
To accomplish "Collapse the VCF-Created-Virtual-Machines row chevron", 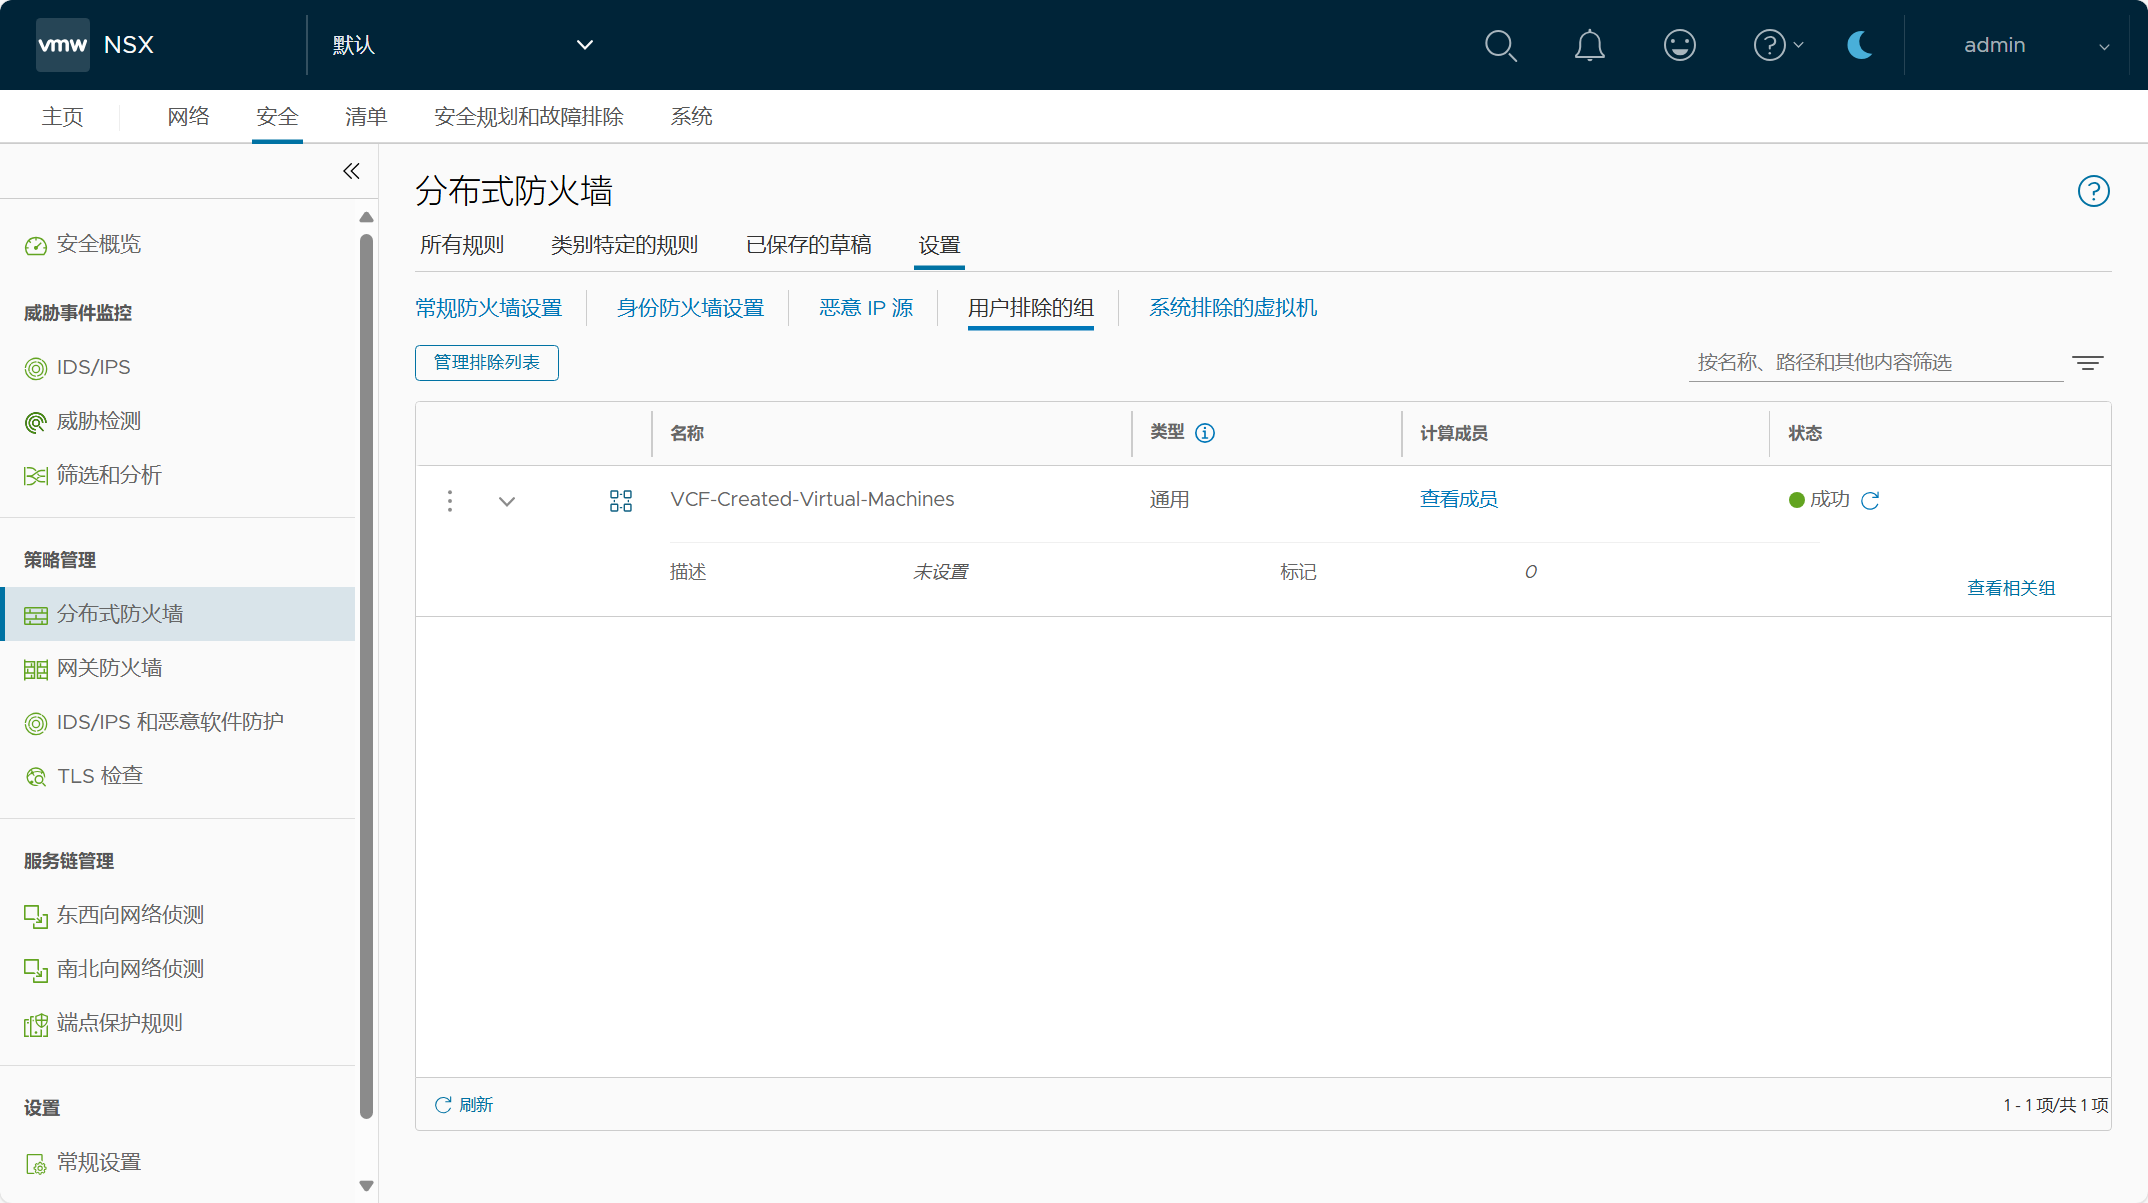I will click(x=507, y=501).
